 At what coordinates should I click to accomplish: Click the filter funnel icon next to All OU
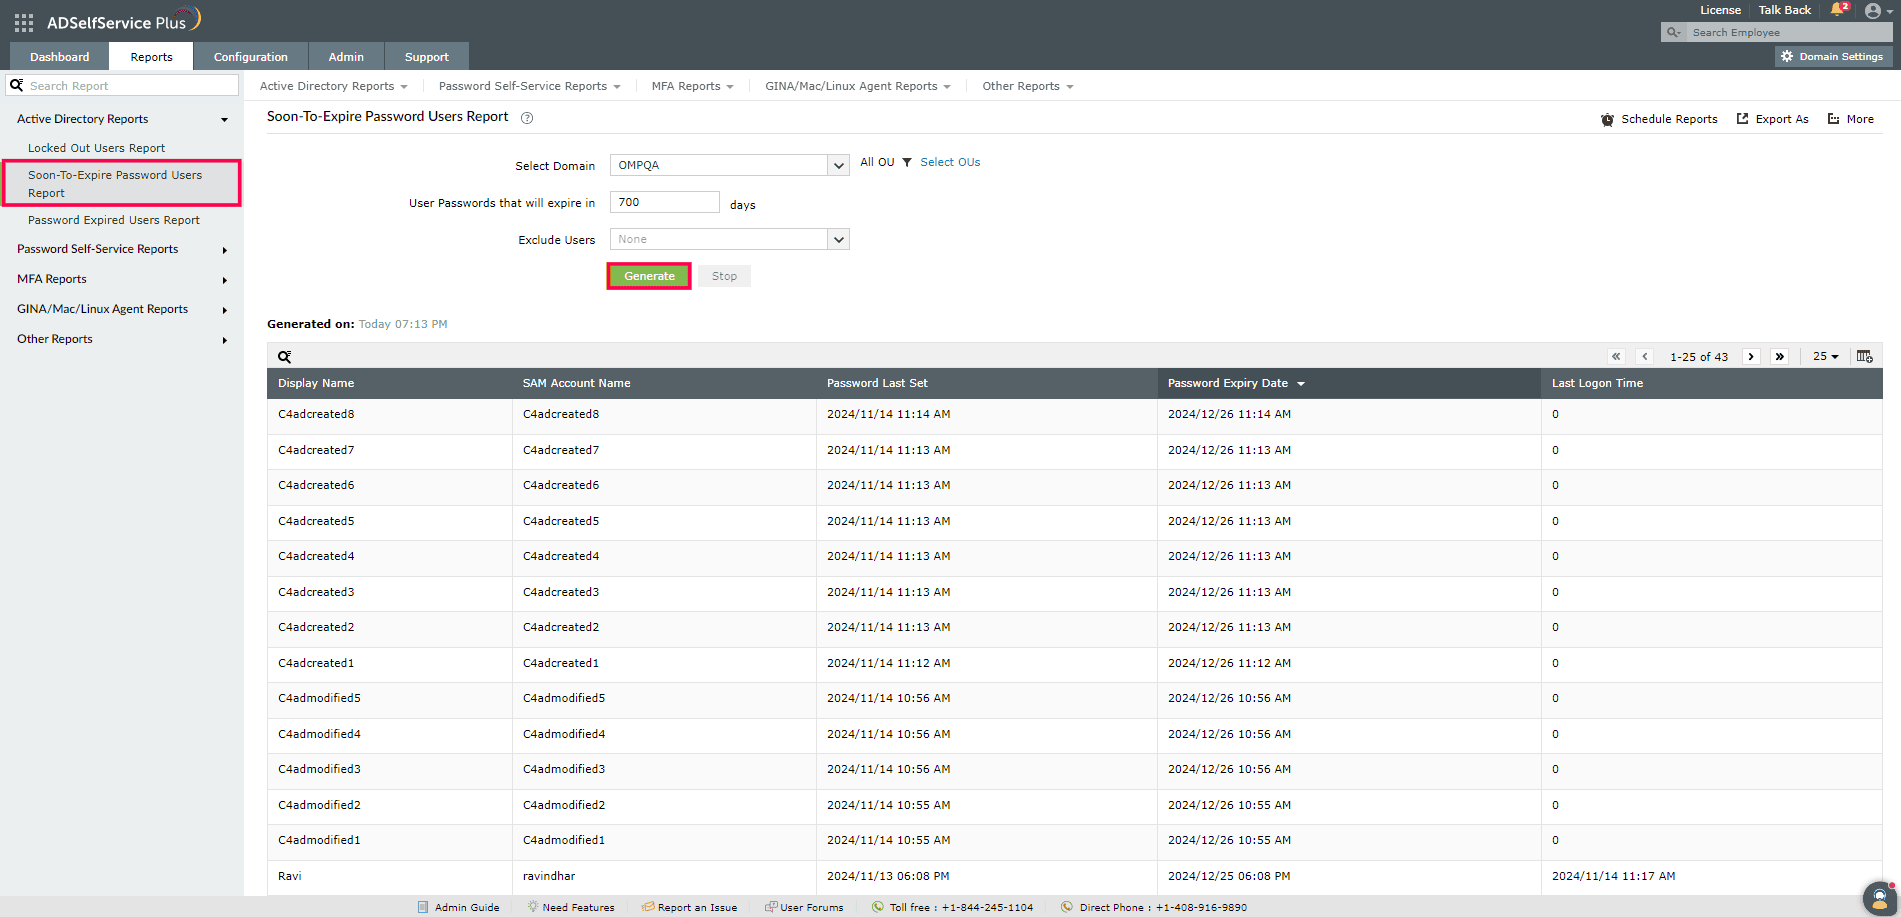pos(907,163)
